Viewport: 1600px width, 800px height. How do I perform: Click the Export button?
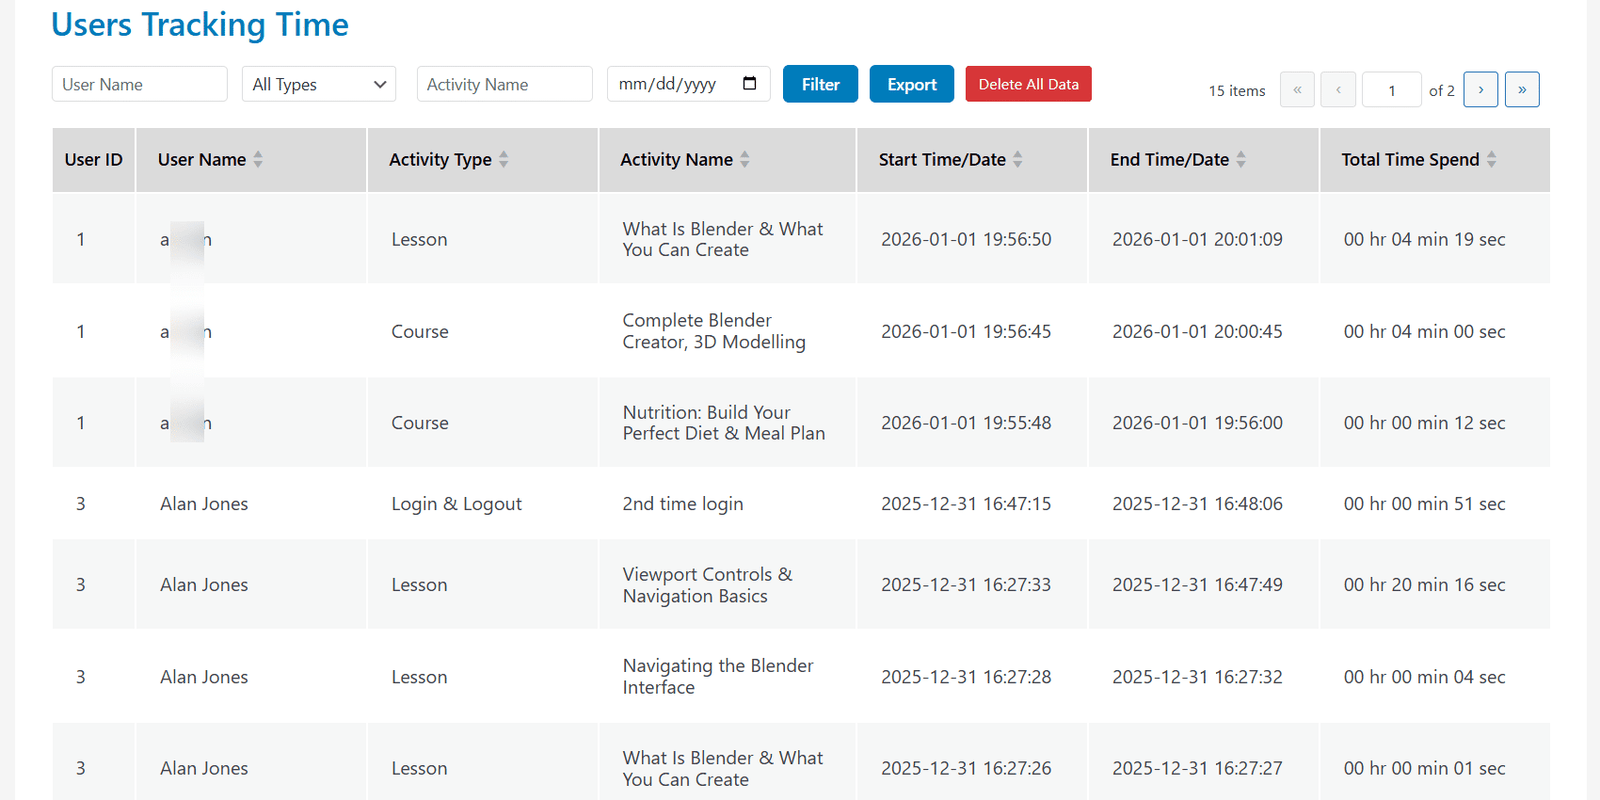(912, 84)
